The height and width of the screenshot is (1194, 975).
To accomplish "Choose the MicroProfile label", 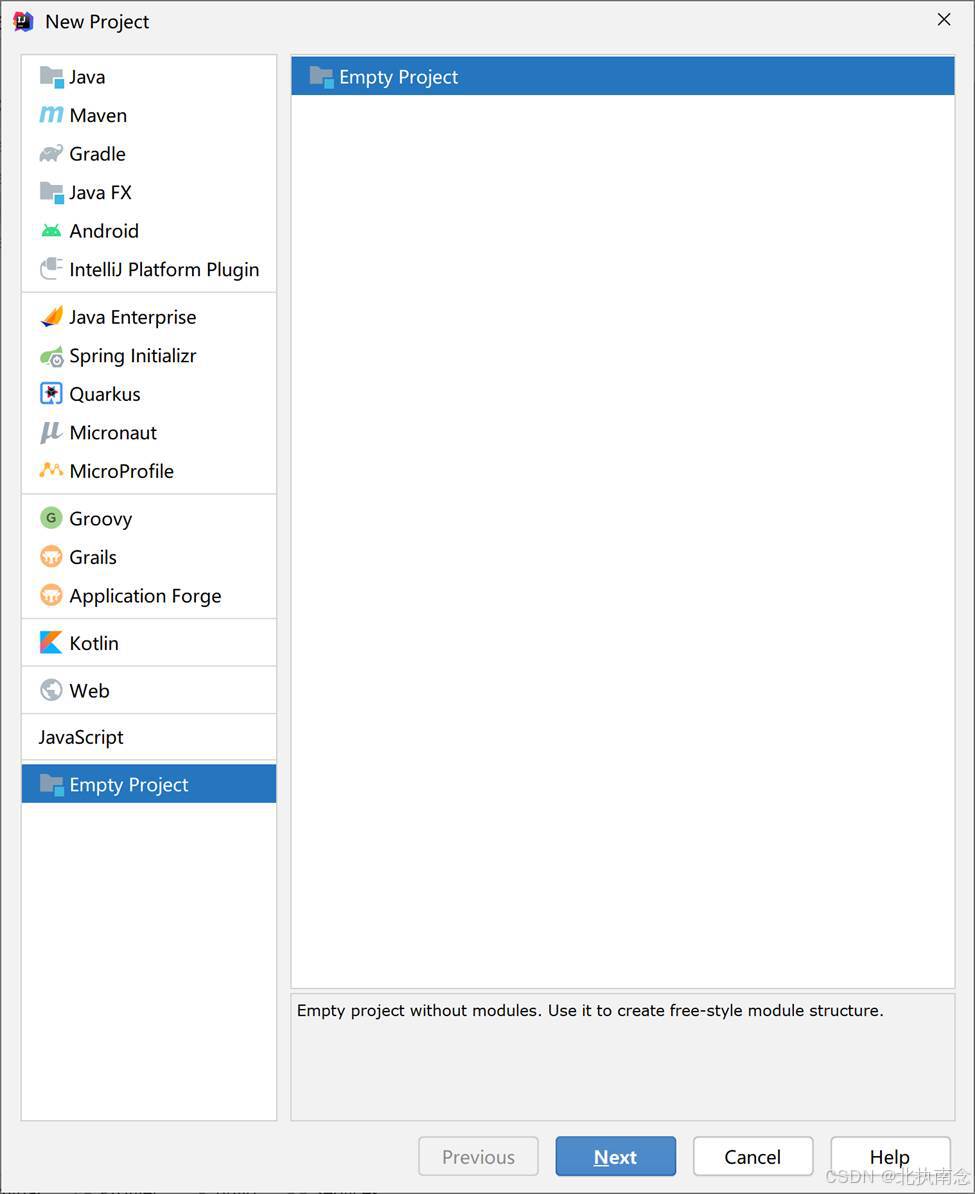I will click(x=122, y=471).
